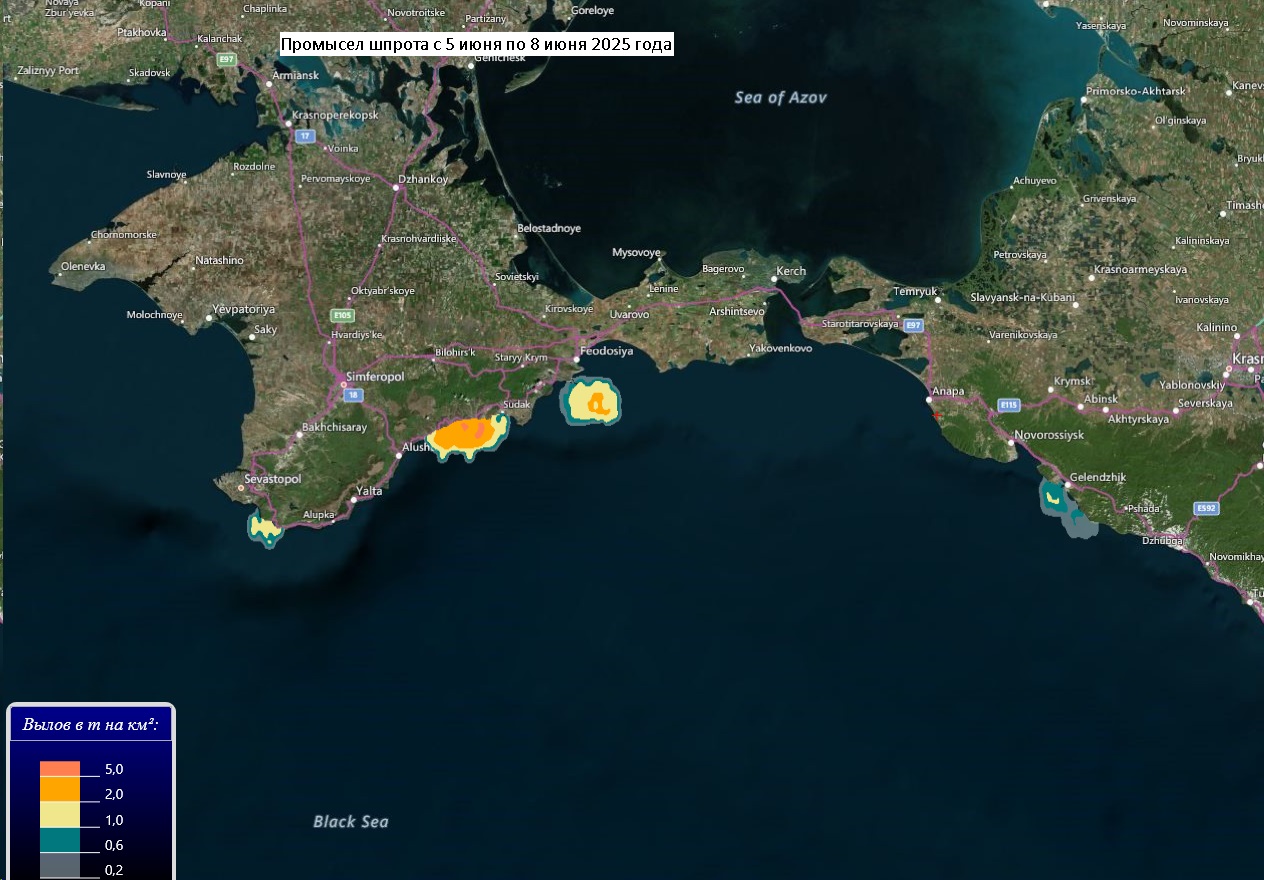Screen dimensions: 1264x880
Task: Select the Temryuk town label
Action: pos(916,291)
